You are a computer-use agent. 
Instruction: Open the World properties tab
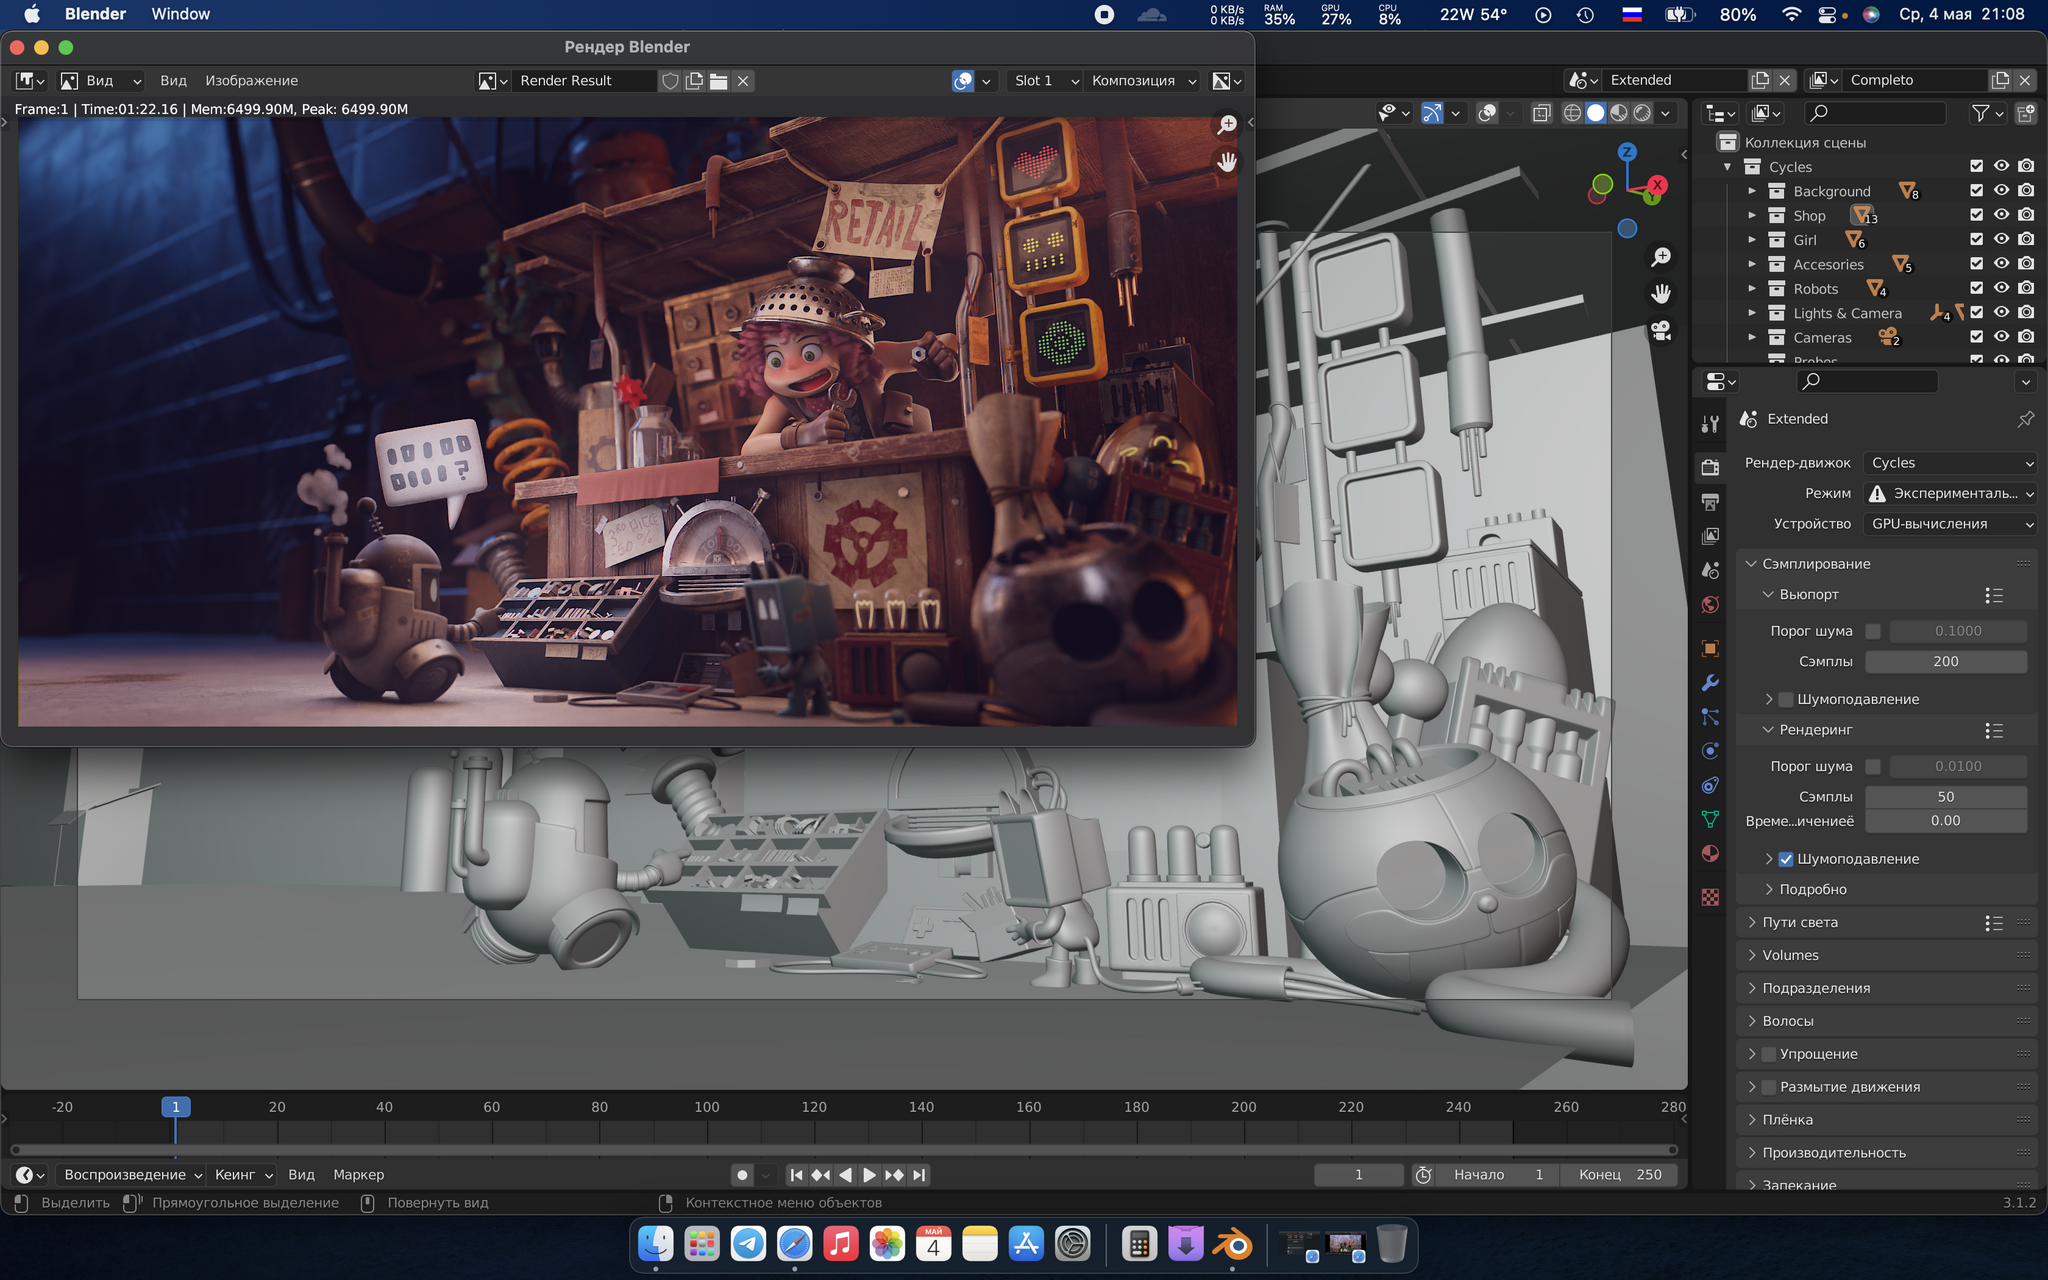[x=1710, y=605]
